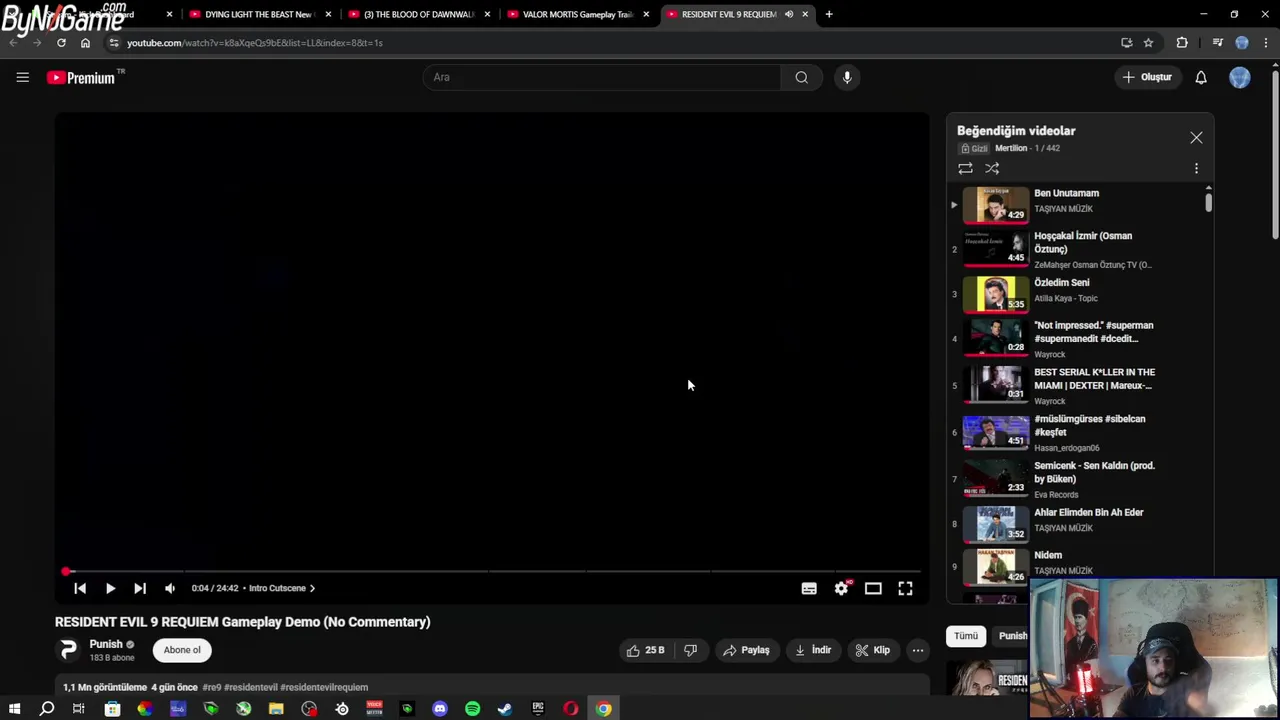Focus the Ara search field
The height and width of the screenshot is (720, 1280).
click(602, 77)
